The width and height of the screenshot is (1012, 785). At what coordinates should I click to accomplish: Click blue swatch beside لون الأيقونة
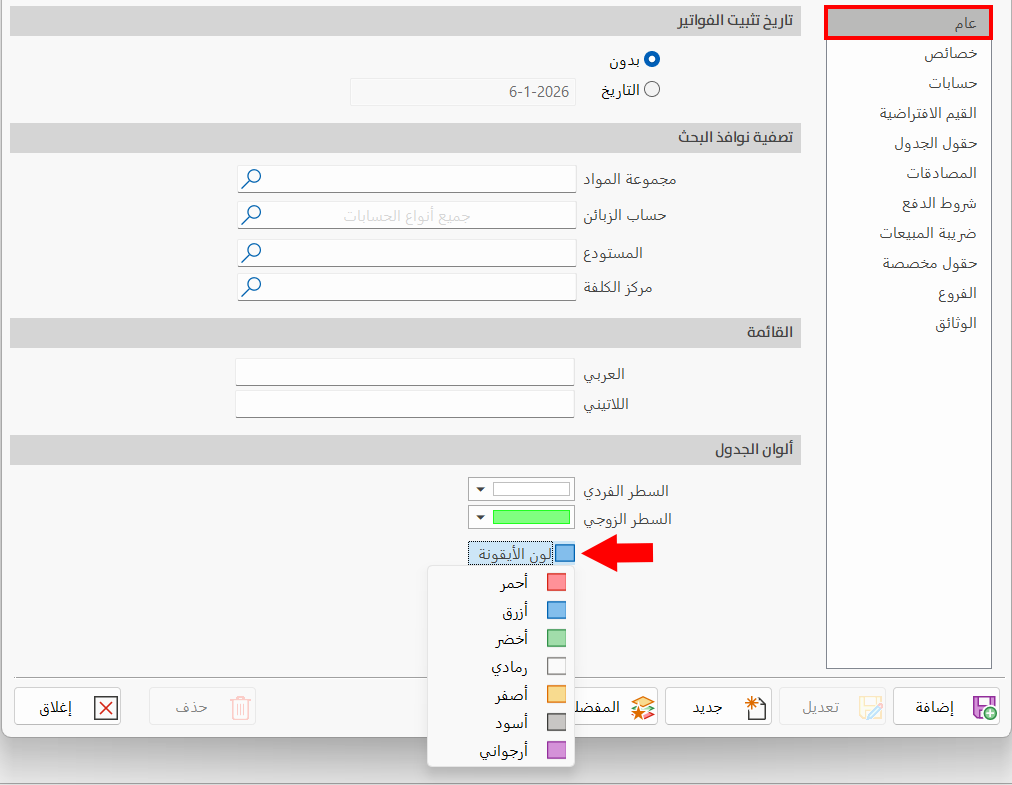pos(565,553)
